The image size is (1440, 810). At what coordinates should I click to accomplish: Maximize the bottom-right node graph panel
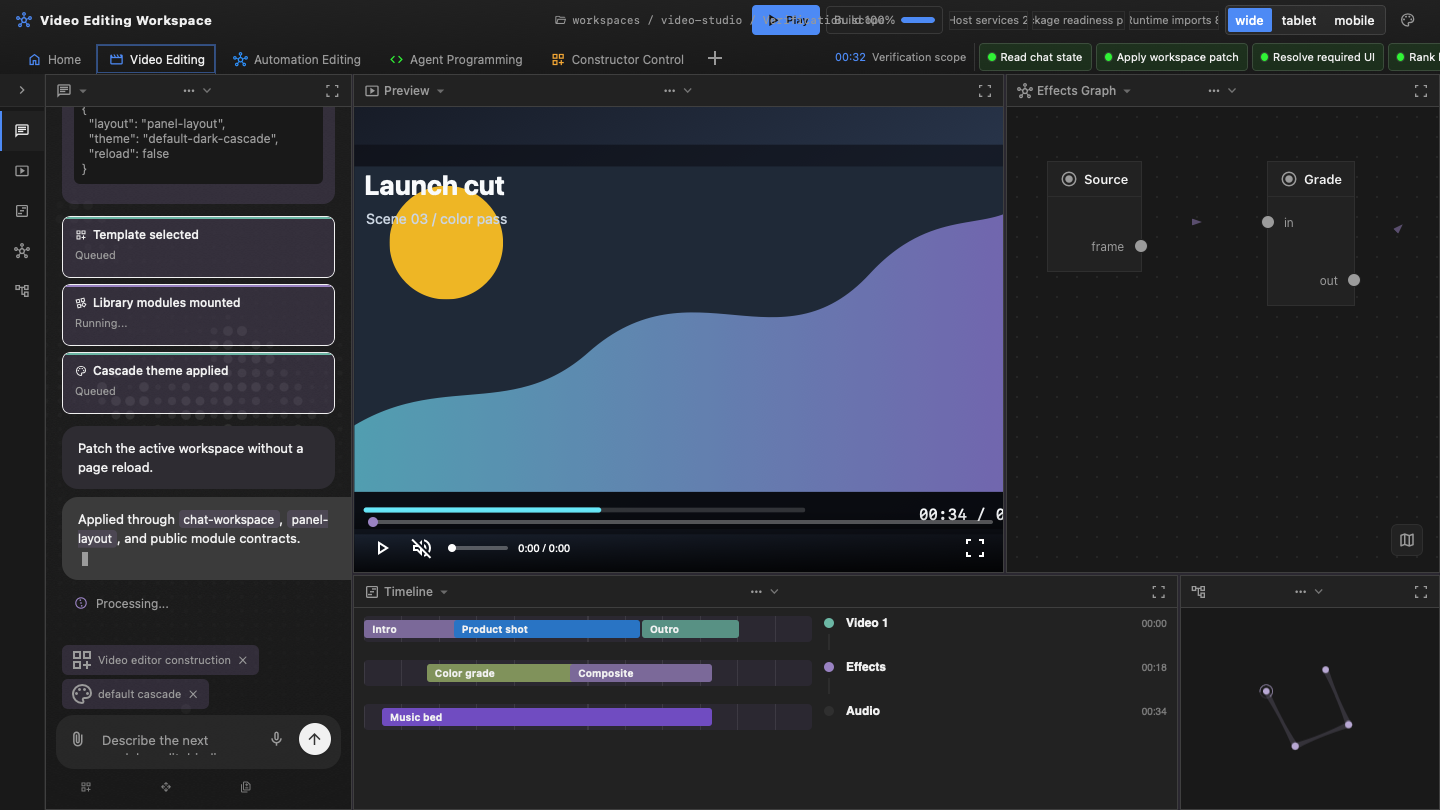(1421, 592)
